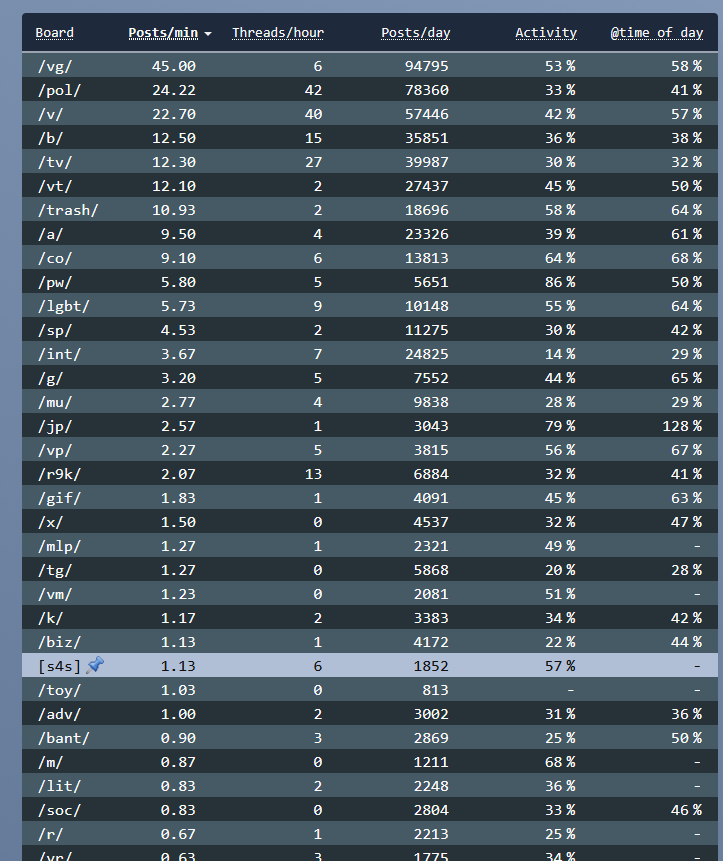Image resolution: width=723 pixels, height=861 pixels.
Task: Click the 86 % activity value for /pw/
Action: pos(560,282)
